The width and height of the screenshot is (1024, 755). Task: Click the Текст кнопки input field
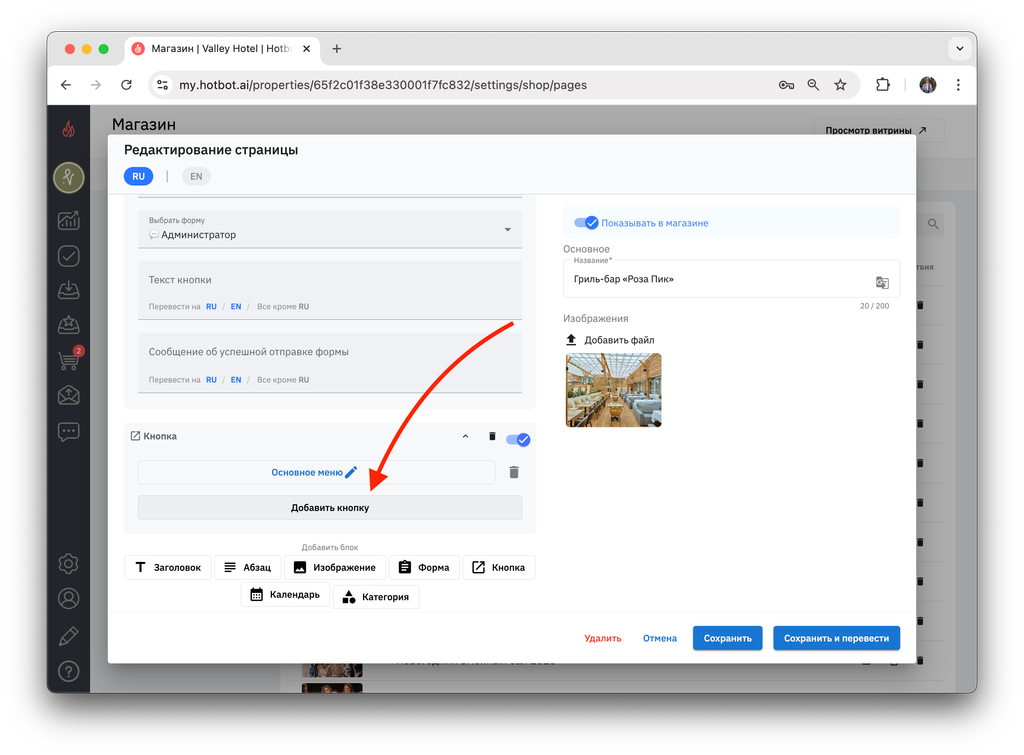pos(330,290)
